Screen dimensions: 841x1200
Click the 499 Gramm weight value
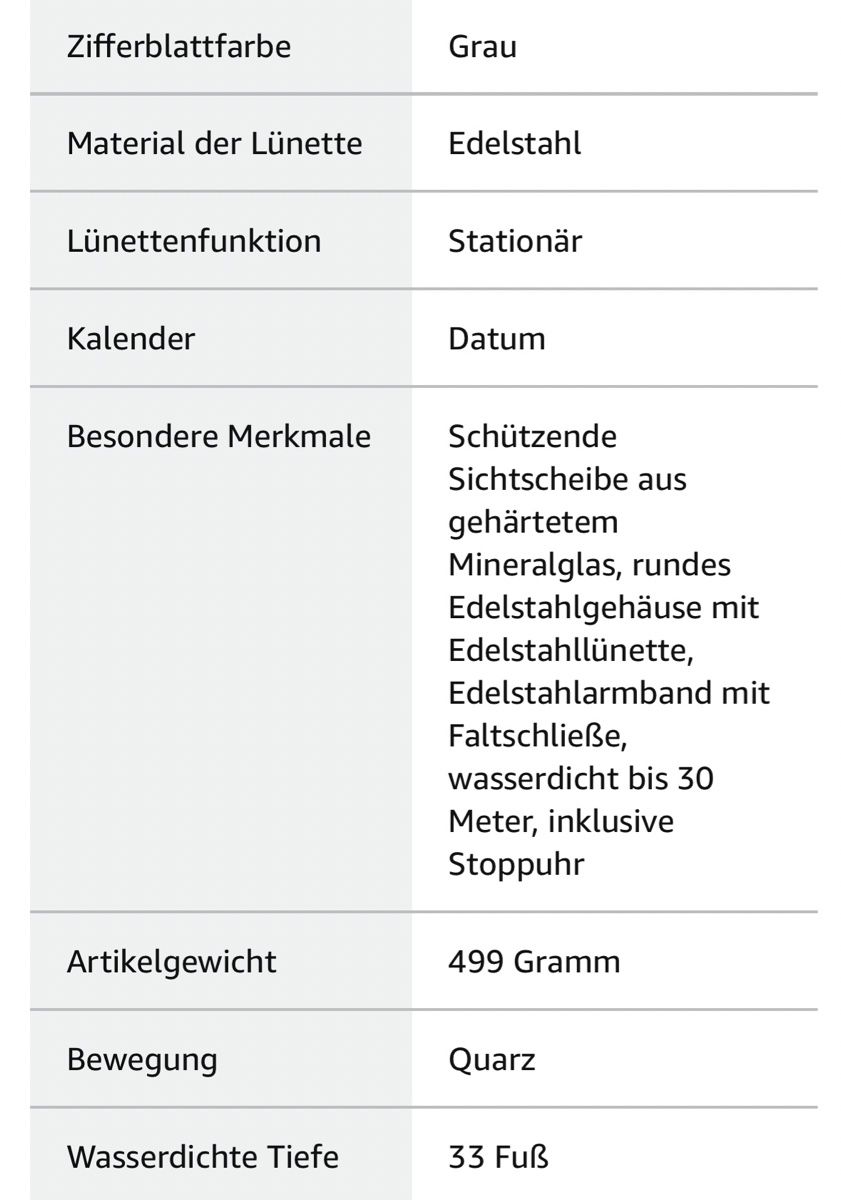click(534, 962)
